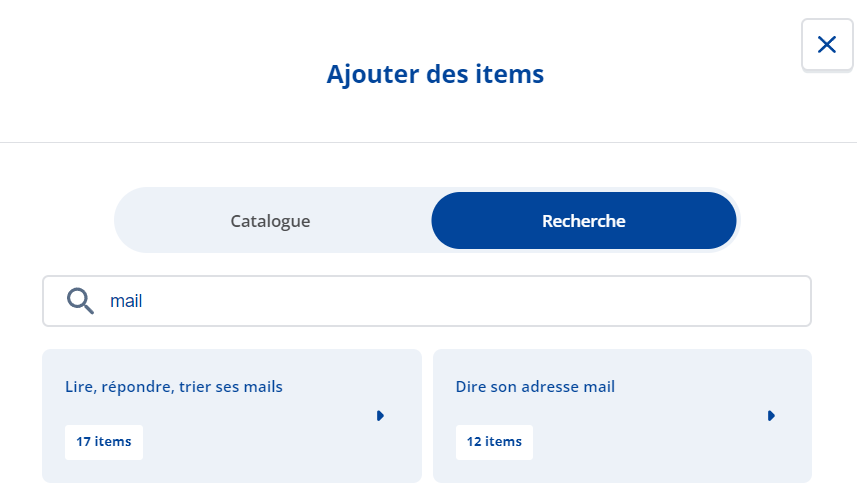Click the Recherche label text

pyautogui.click(x=584, y=221)
